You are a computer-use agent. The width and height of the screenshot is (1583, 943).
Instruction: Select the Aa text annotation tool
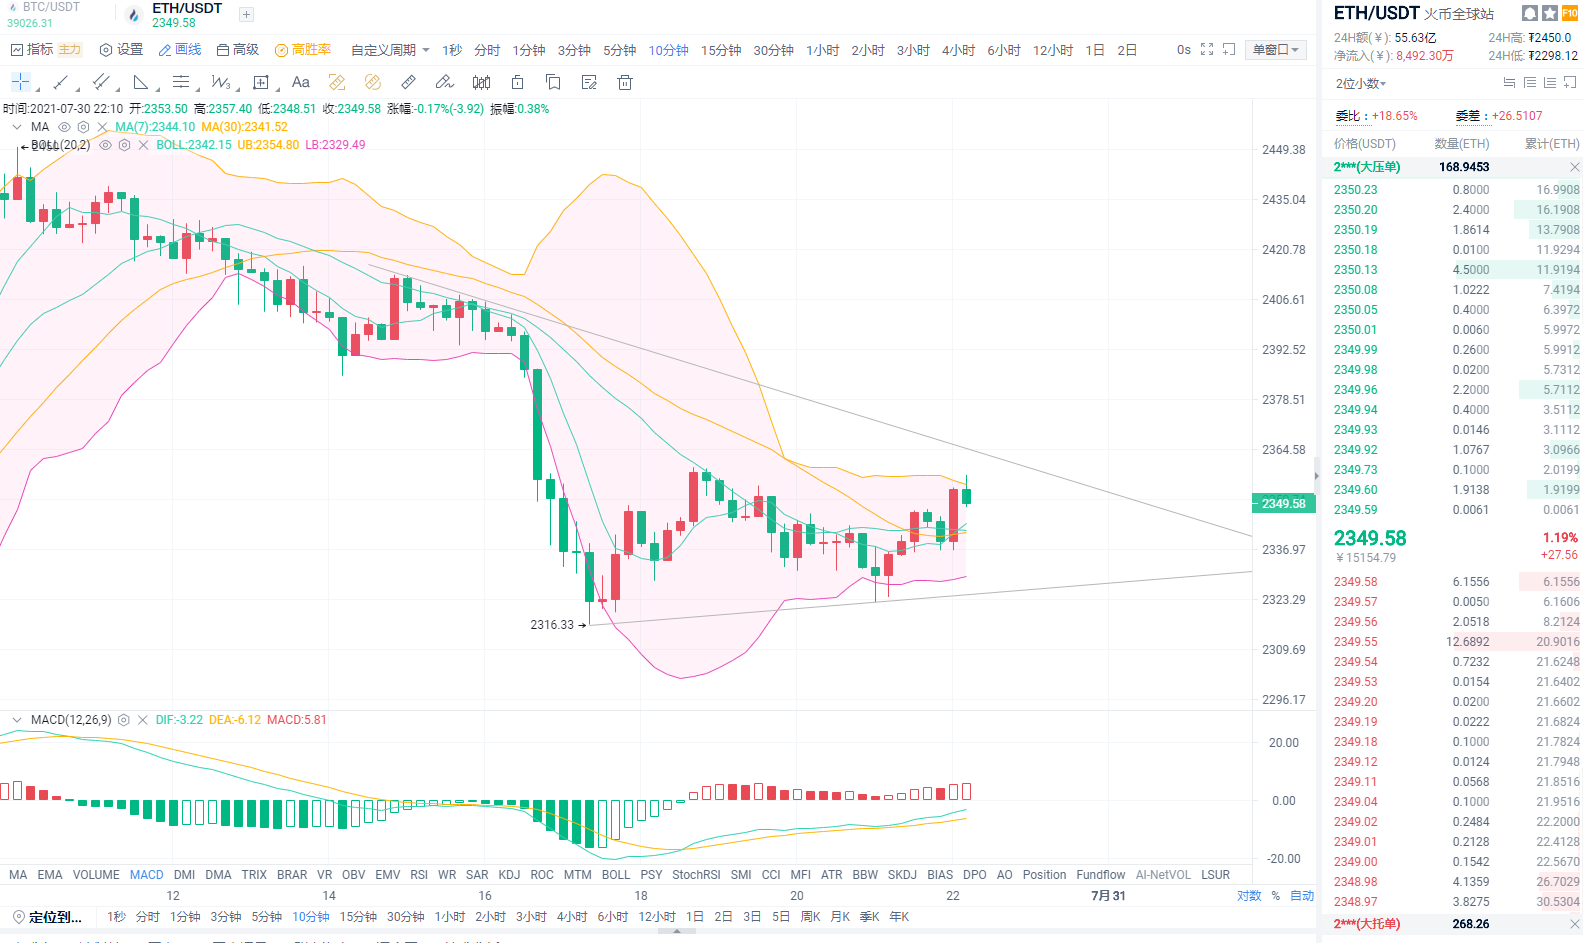[301, 82]
